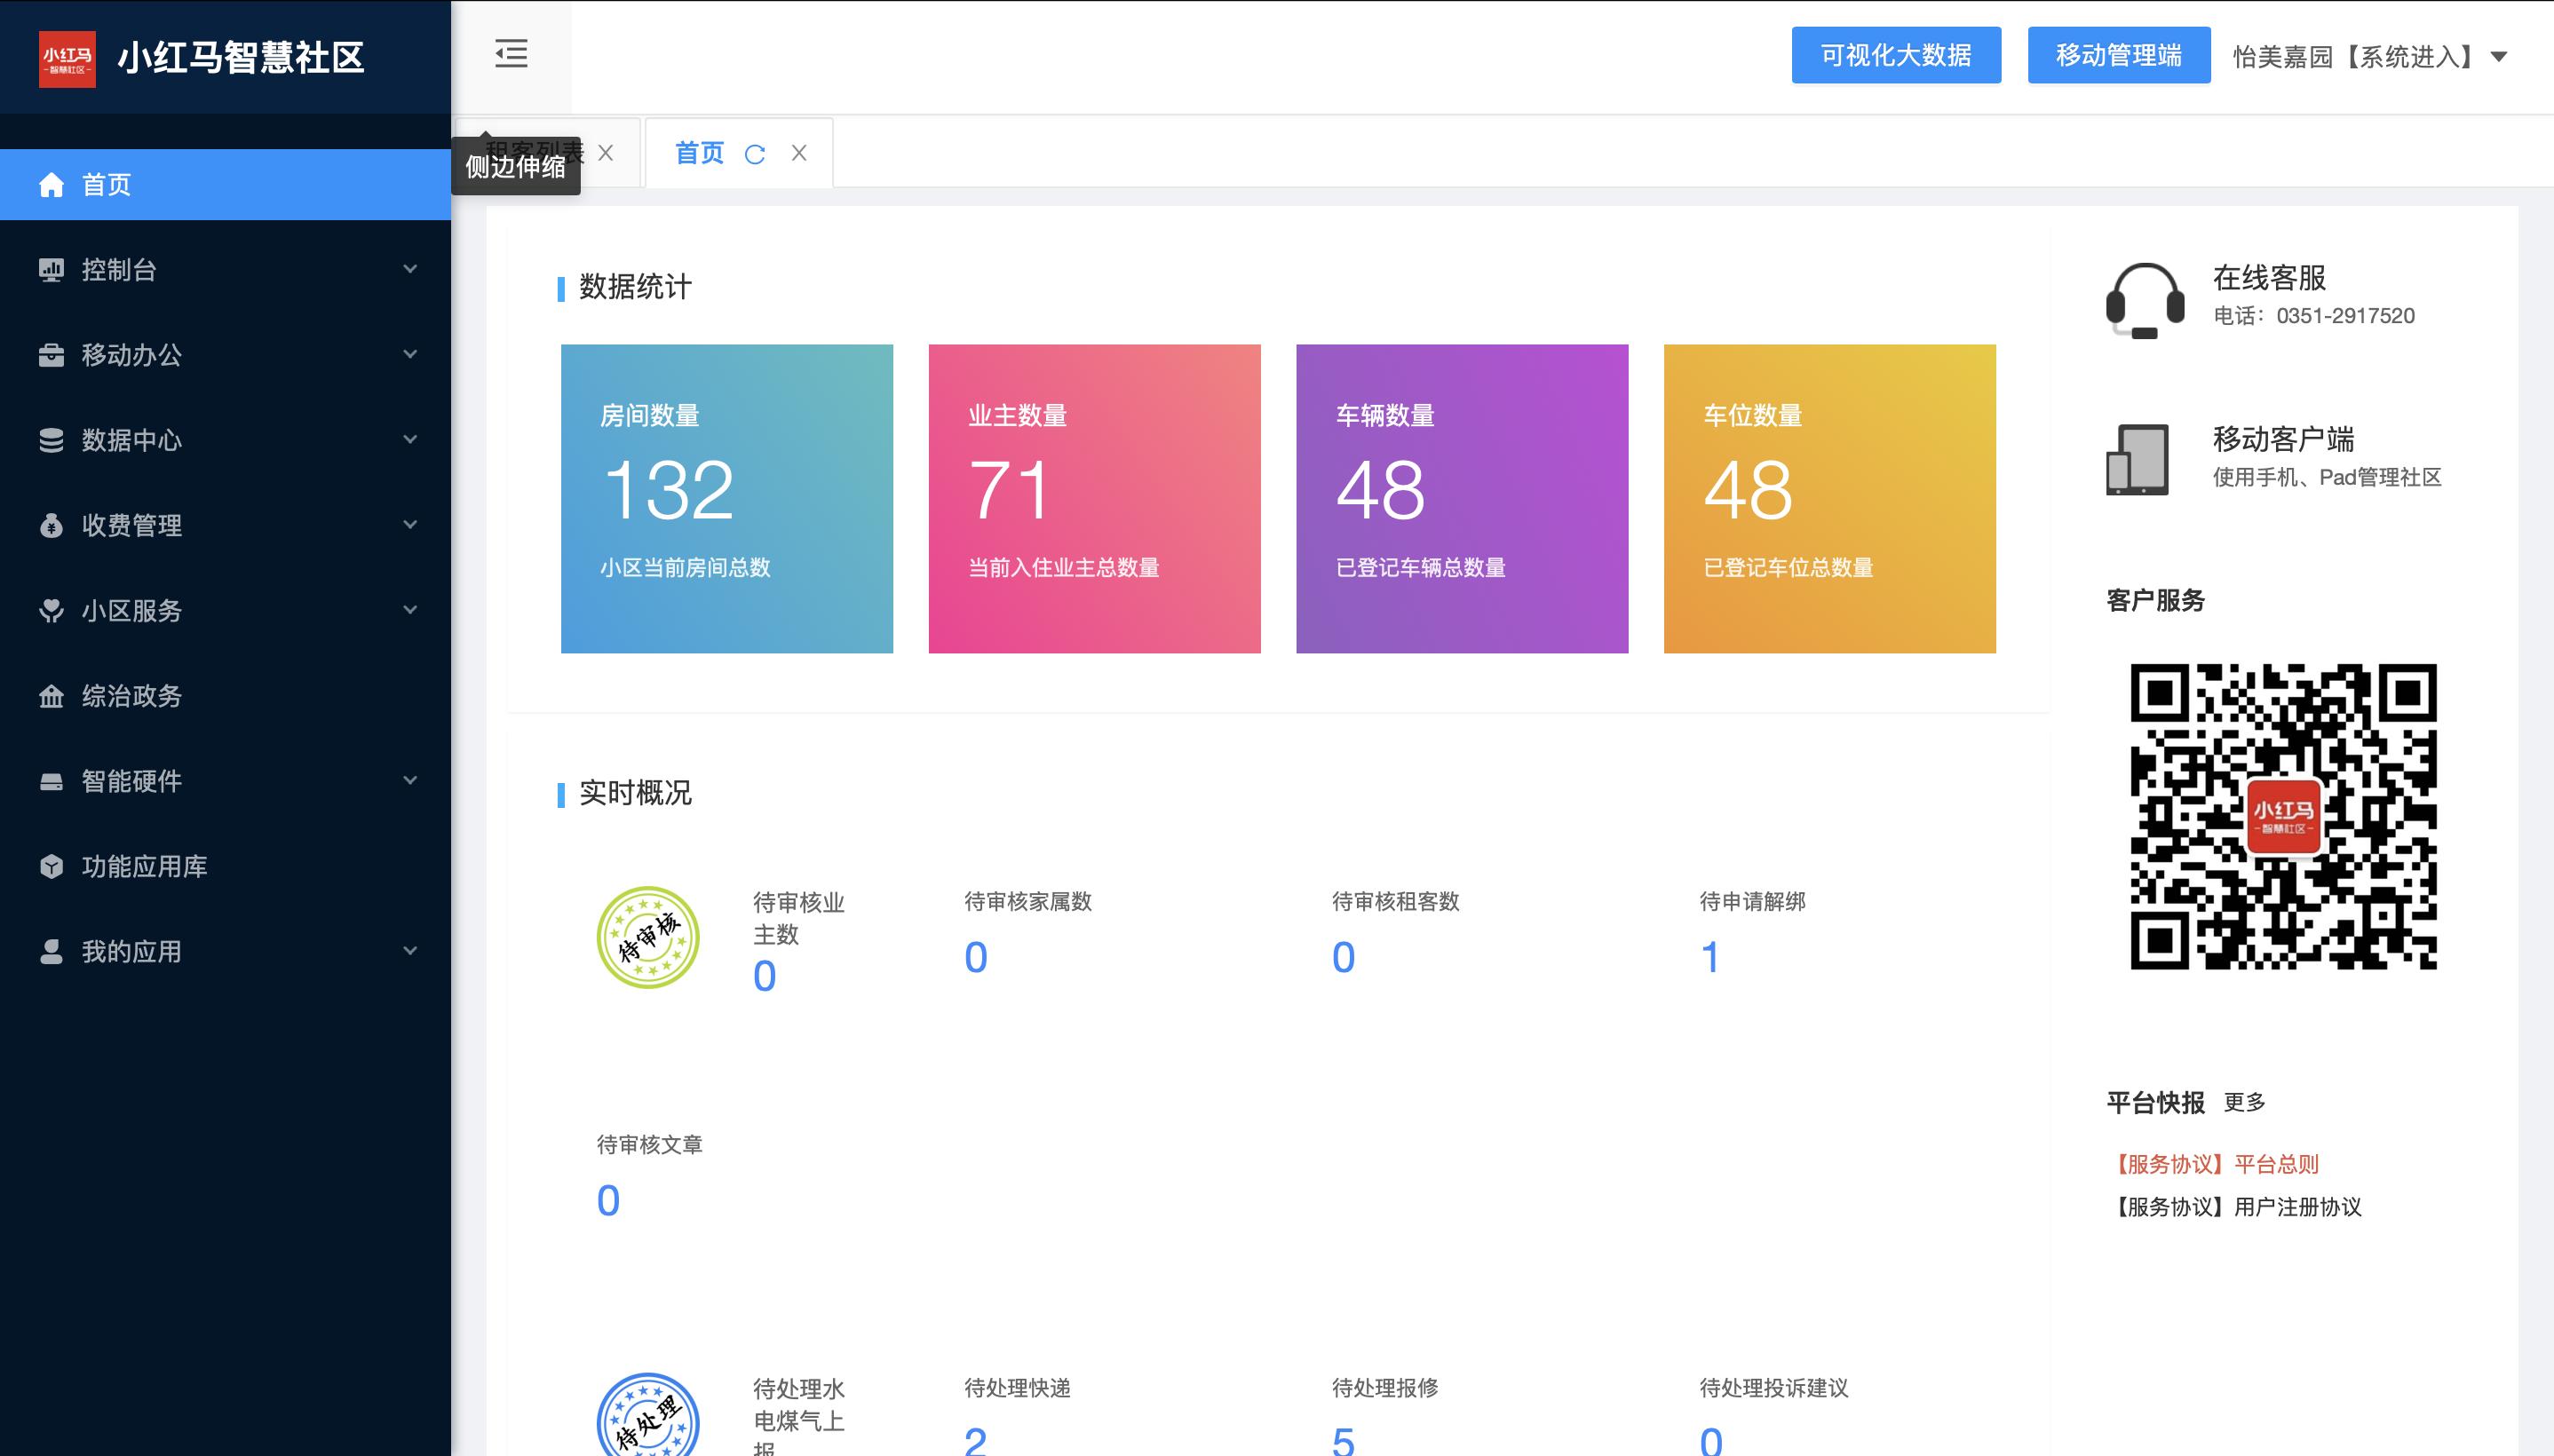Click the 待审核家属数 value 0
Screen dimensions: 2554x1456
(x=976, y=958)
